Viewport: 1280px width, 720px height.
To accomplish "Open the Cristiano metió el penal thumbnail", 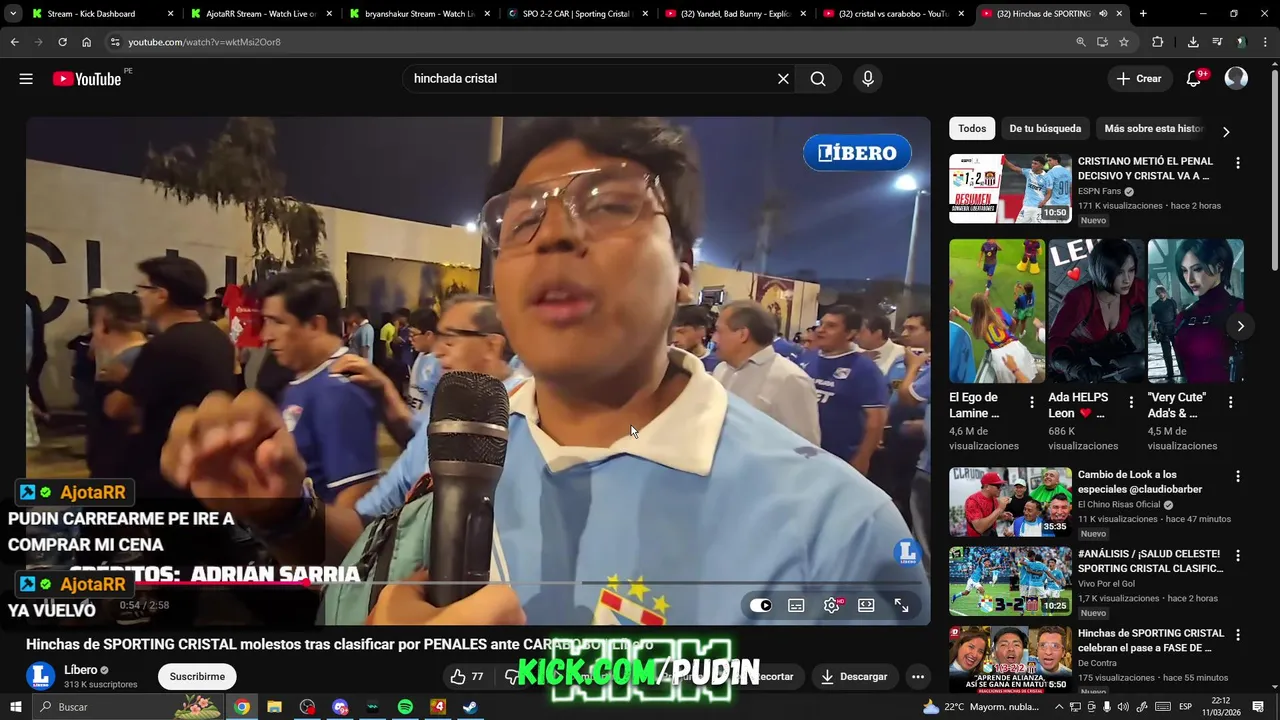I will tap(1010, 188).
